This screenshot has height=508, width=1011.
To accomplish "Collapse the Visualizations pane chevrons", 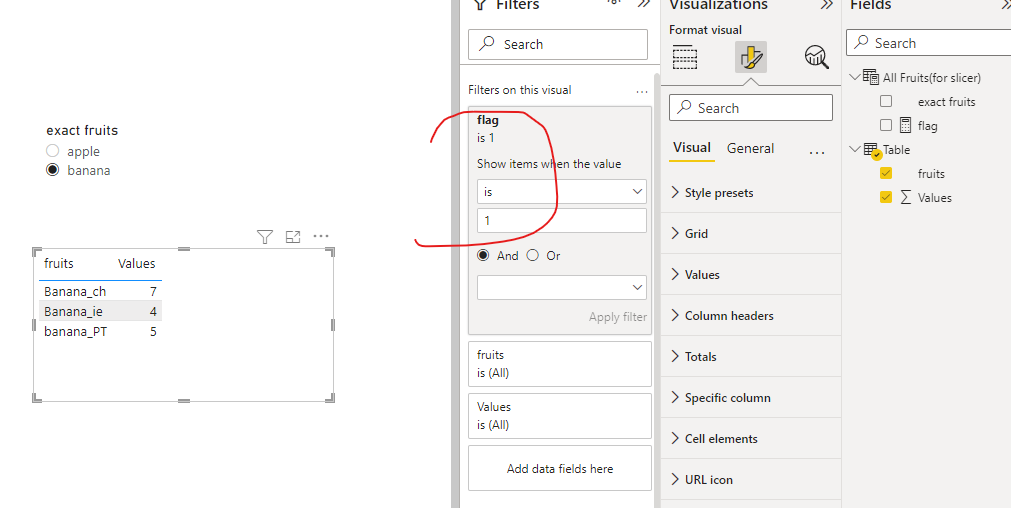I will (x=827, y=5).
